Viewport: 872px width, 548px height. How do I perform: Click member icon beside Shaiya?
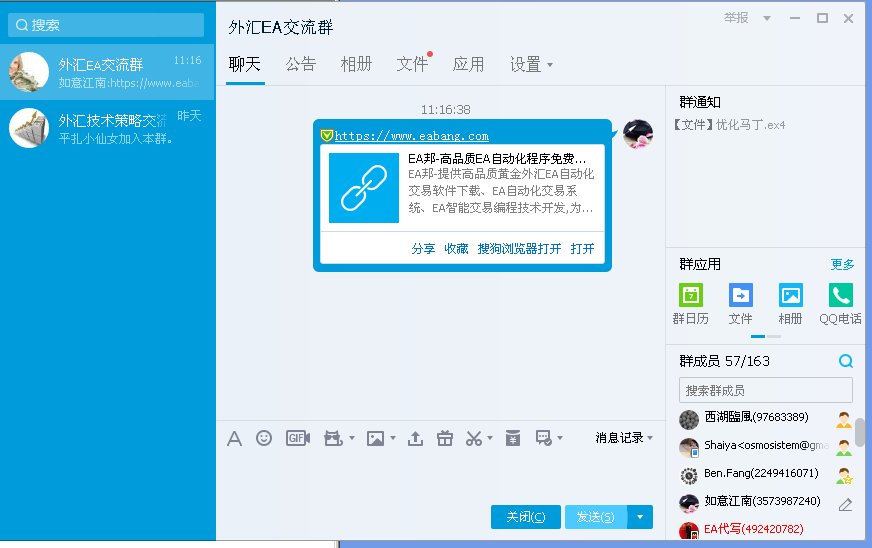844,447
